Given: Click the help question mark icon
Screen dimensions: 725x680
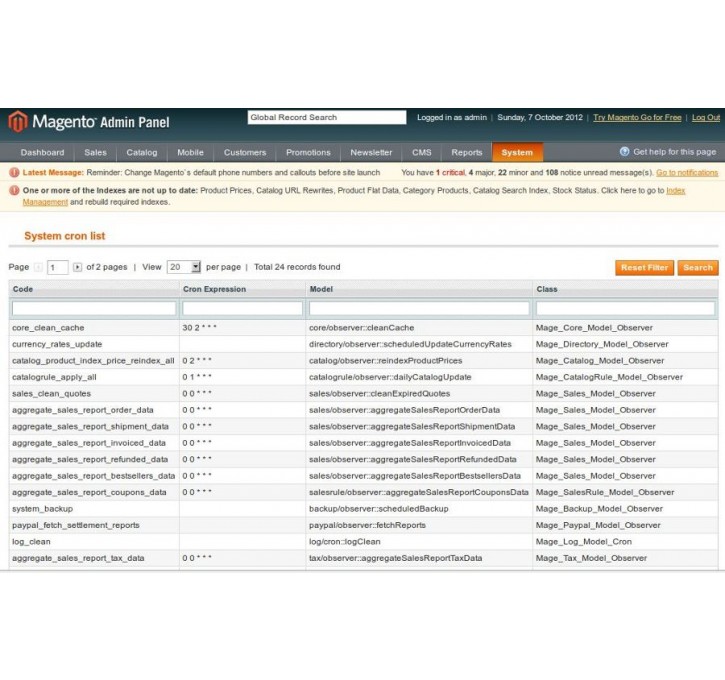Looking at the screenshot, I should pyautogui.click(x=624, y=152).
